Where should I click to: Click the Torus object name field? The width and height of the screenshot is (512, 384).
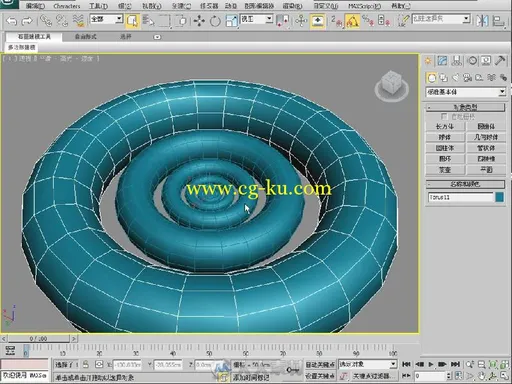coord(460,198)
